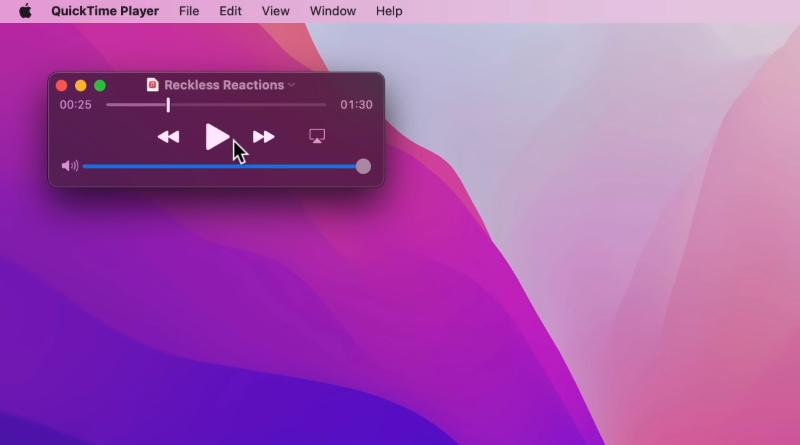Toggle the 01:30 duration display
Image resolution: width=800 pixels, height=445 pixels.
click(x=356, y=105)
